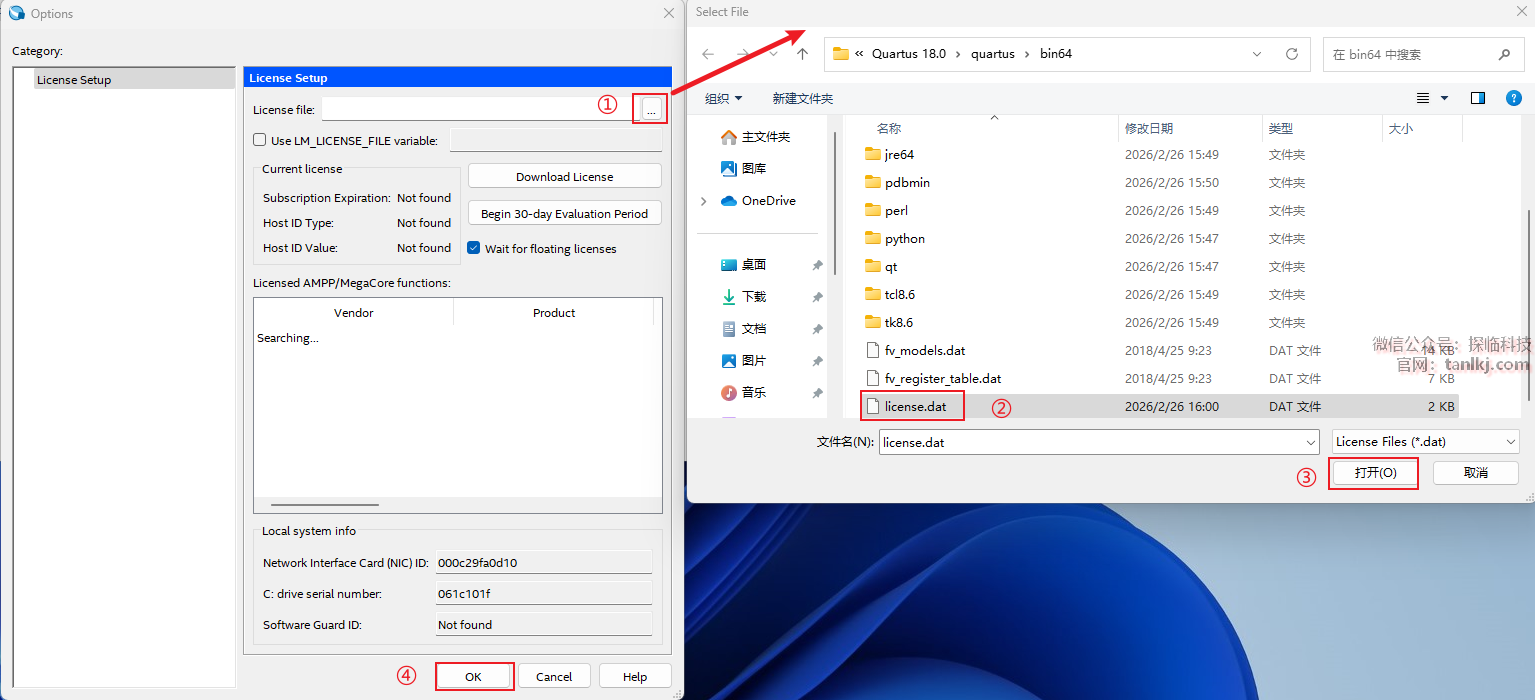
Task: Click 新建文件夹 (New folder)
Action: (802, 98)
